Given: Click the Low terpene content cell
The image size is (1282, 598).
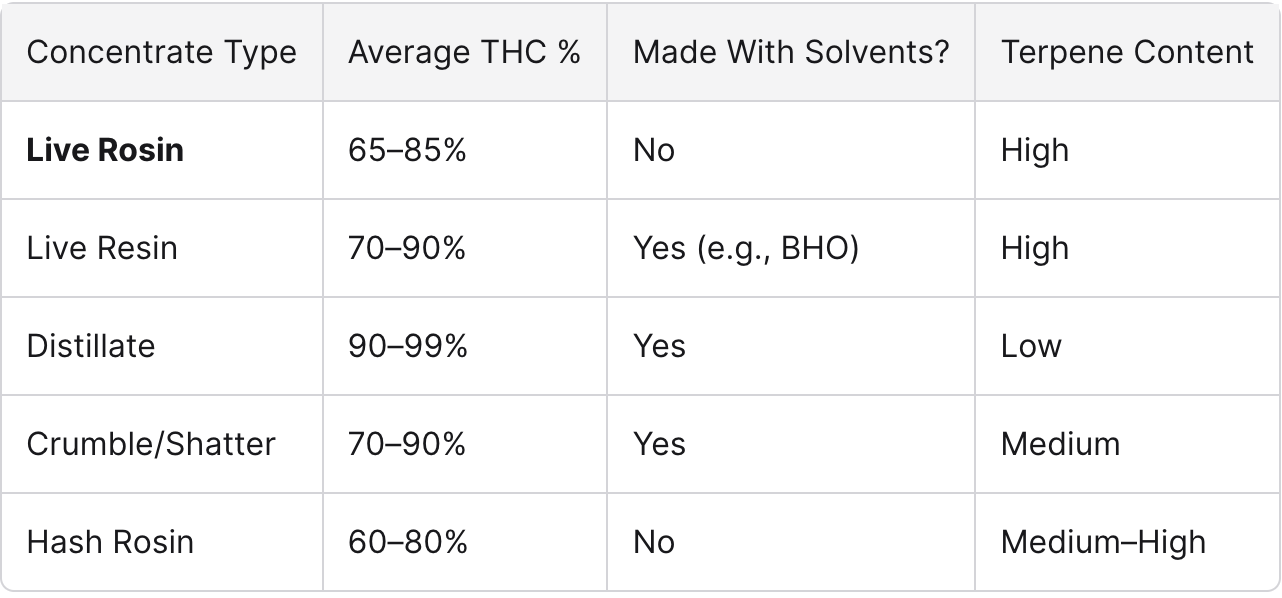Looking at the screenshot, I should (1031, 346).
